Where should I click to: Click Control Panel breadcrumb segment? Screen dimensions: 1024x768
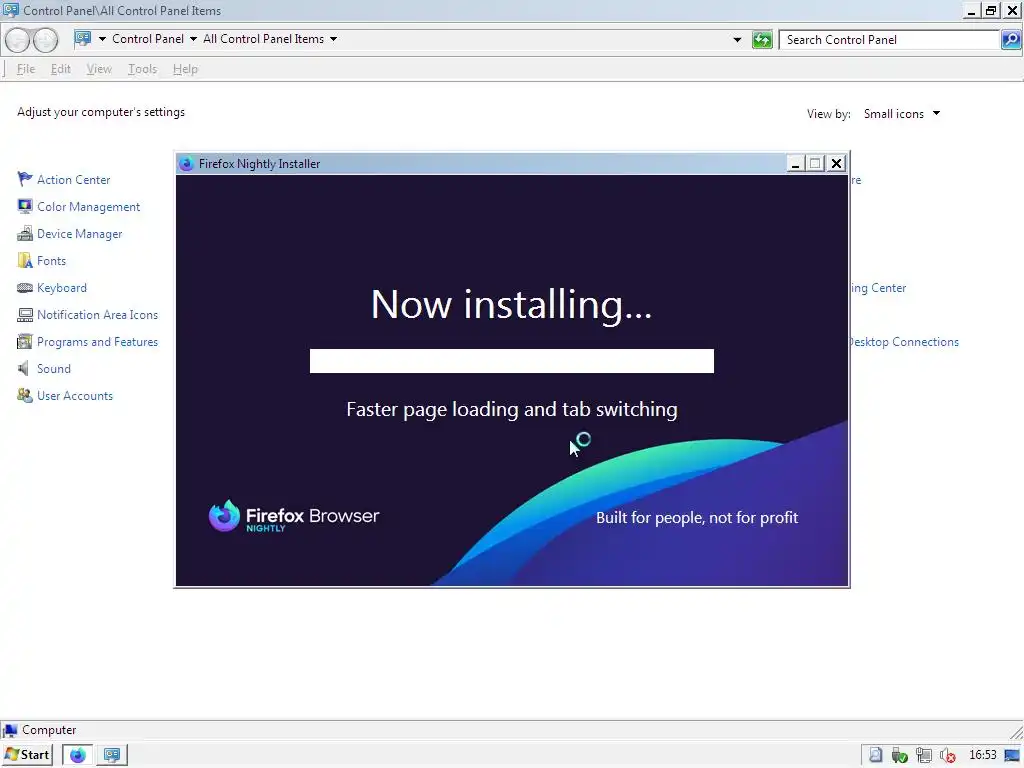(x=148, y=39)
